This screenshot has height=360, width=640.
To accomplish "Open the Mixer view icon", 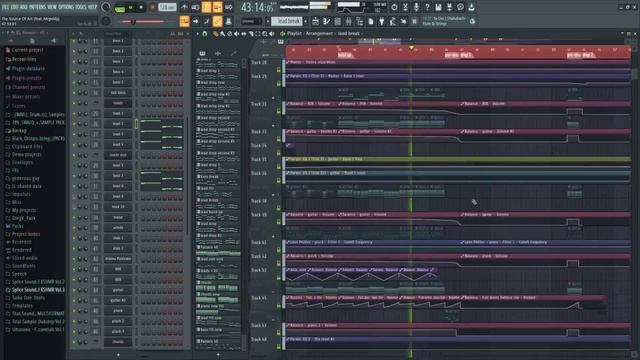I will 349,21.
